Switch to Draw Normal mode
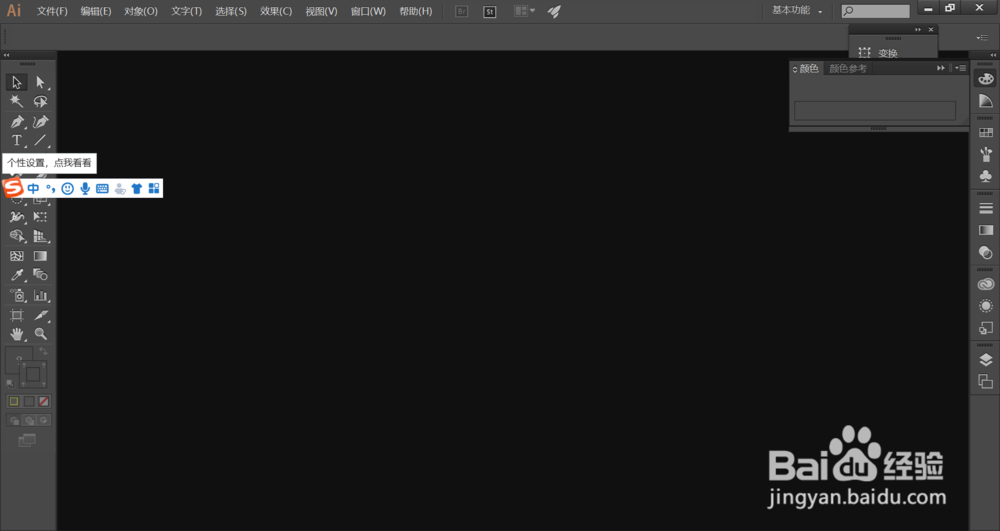This screenshot has height=531, width=1000. pos(14,420)
